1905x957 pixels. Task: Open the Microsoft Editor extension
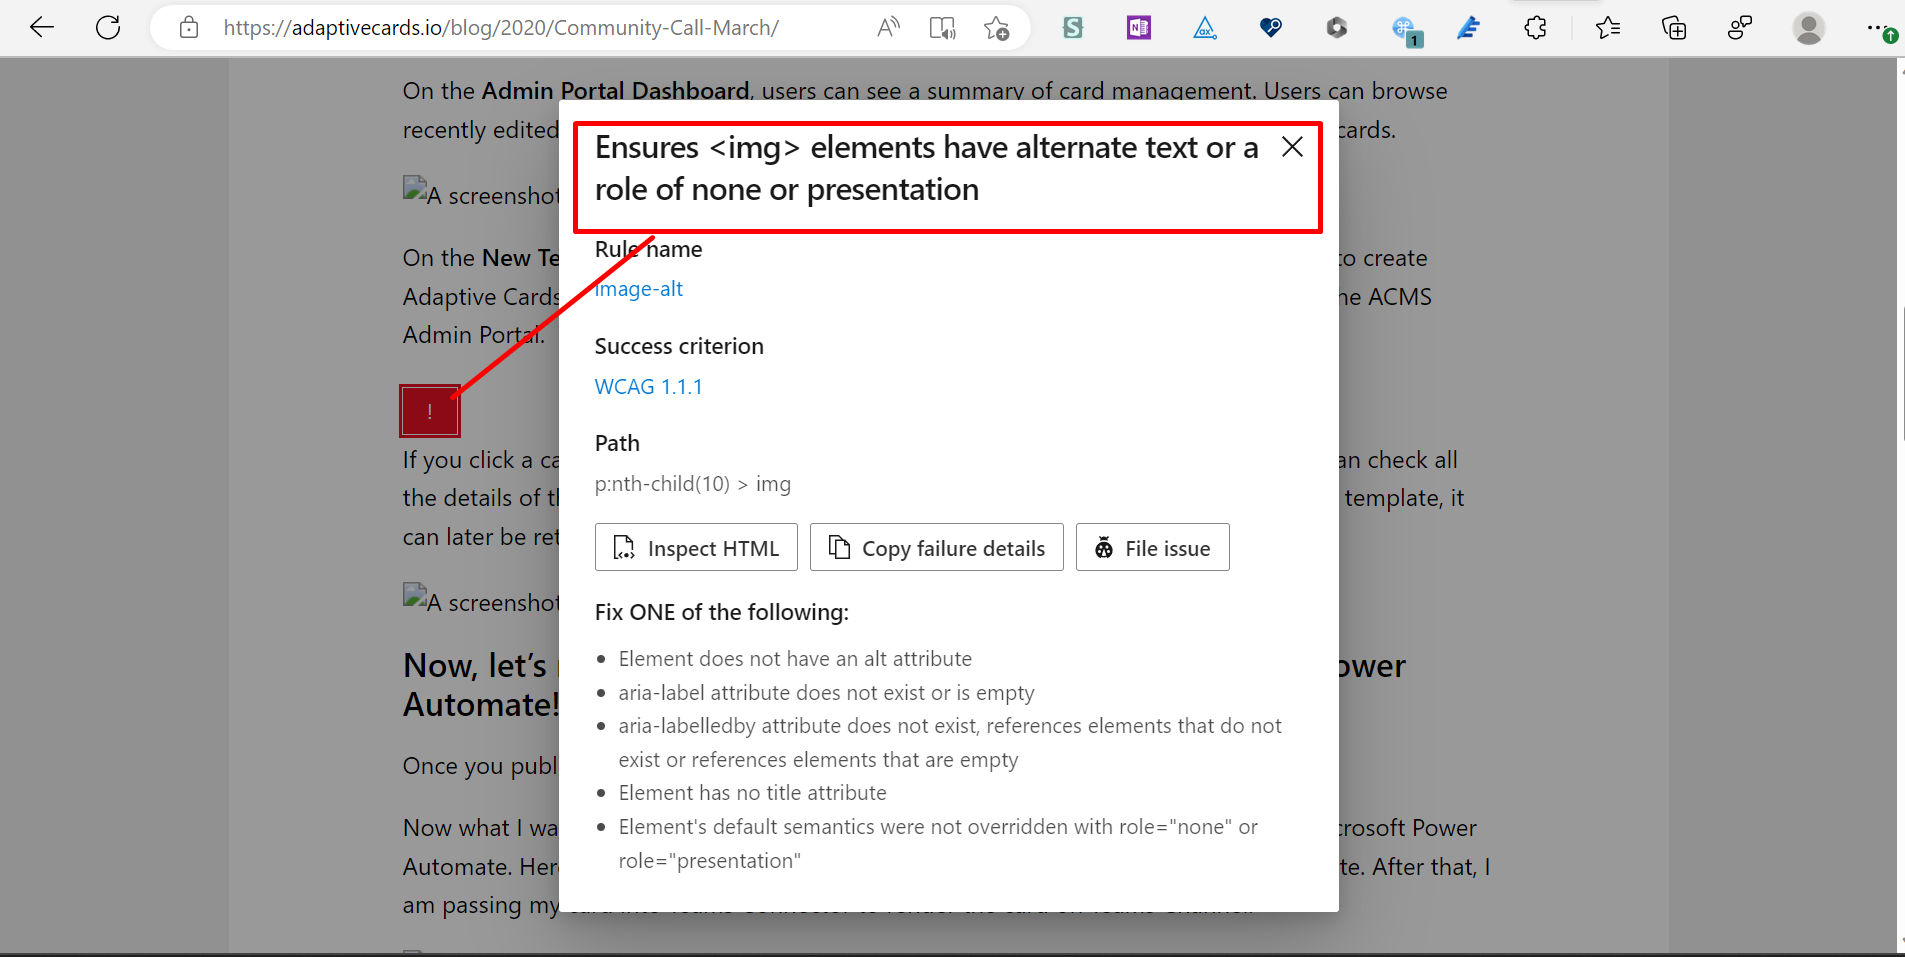[x=1468, y=28]
